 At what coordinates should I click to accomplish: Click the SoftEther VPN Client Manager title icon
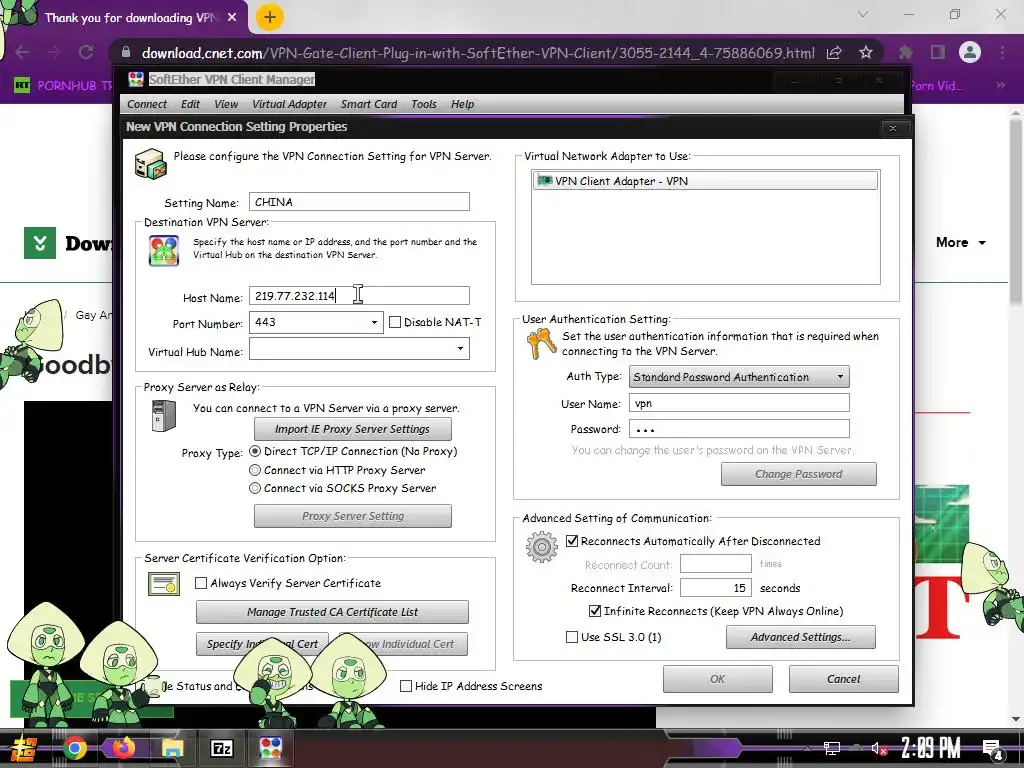(136, 79)
